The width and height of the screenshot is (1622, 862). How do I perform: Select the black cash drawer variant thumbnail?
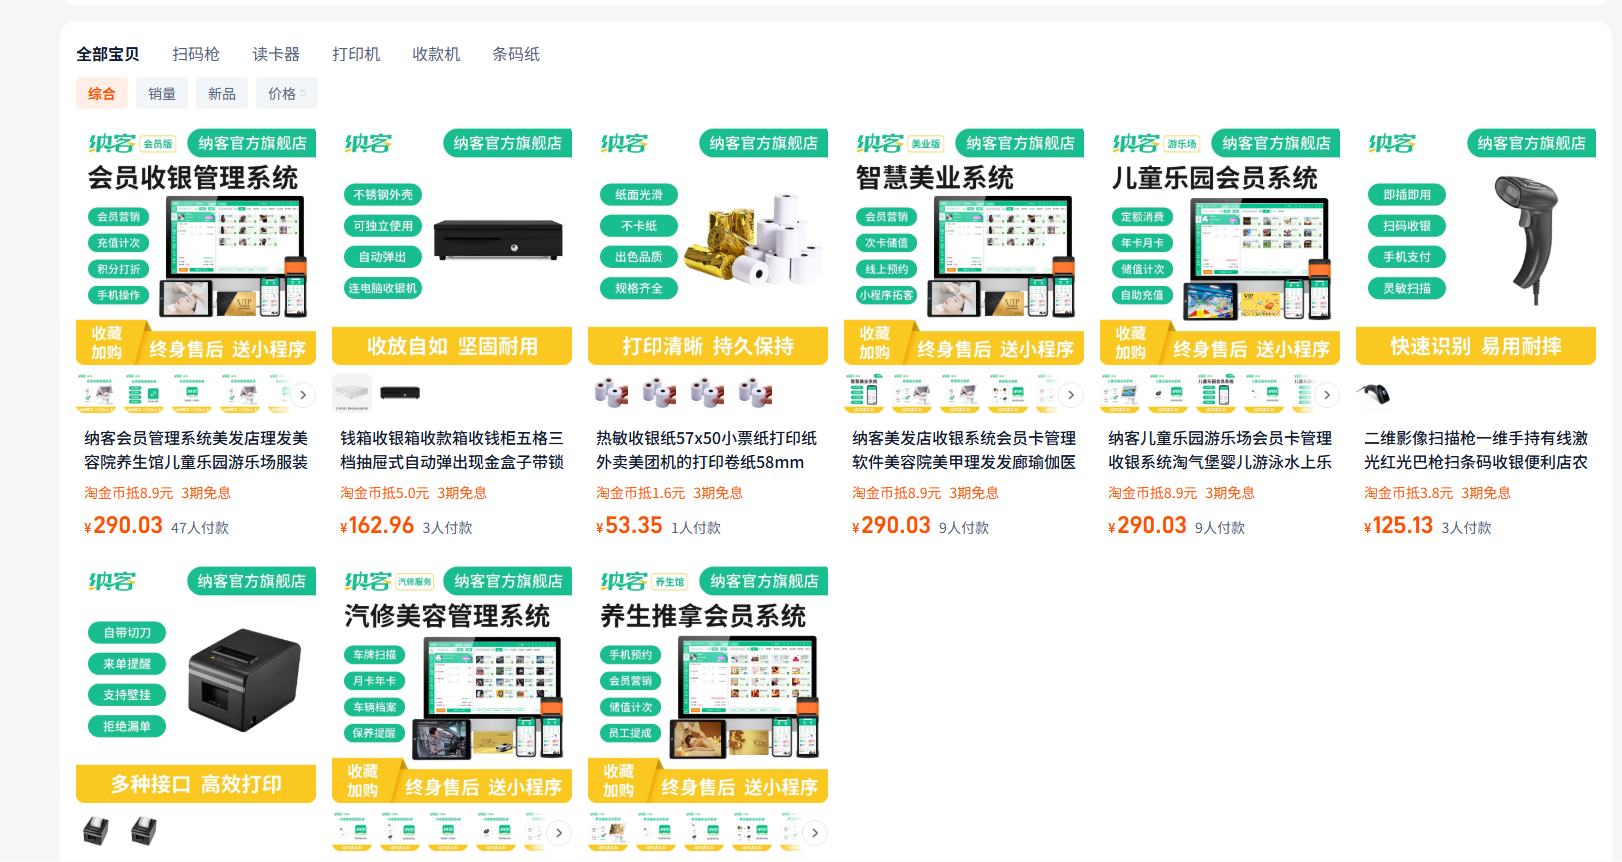point(400,393)
